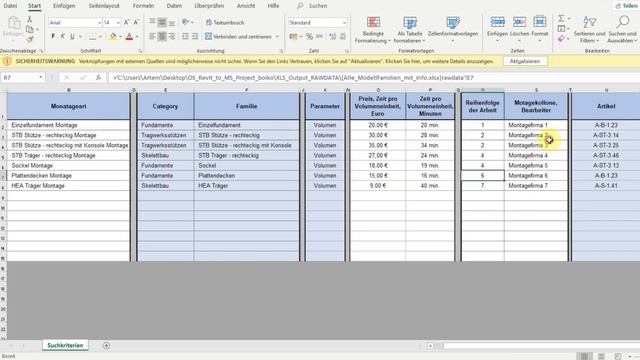Viewport: 640px width, 360px height.
Task: Click the insert function fx icon
Action: click(98, 78)
